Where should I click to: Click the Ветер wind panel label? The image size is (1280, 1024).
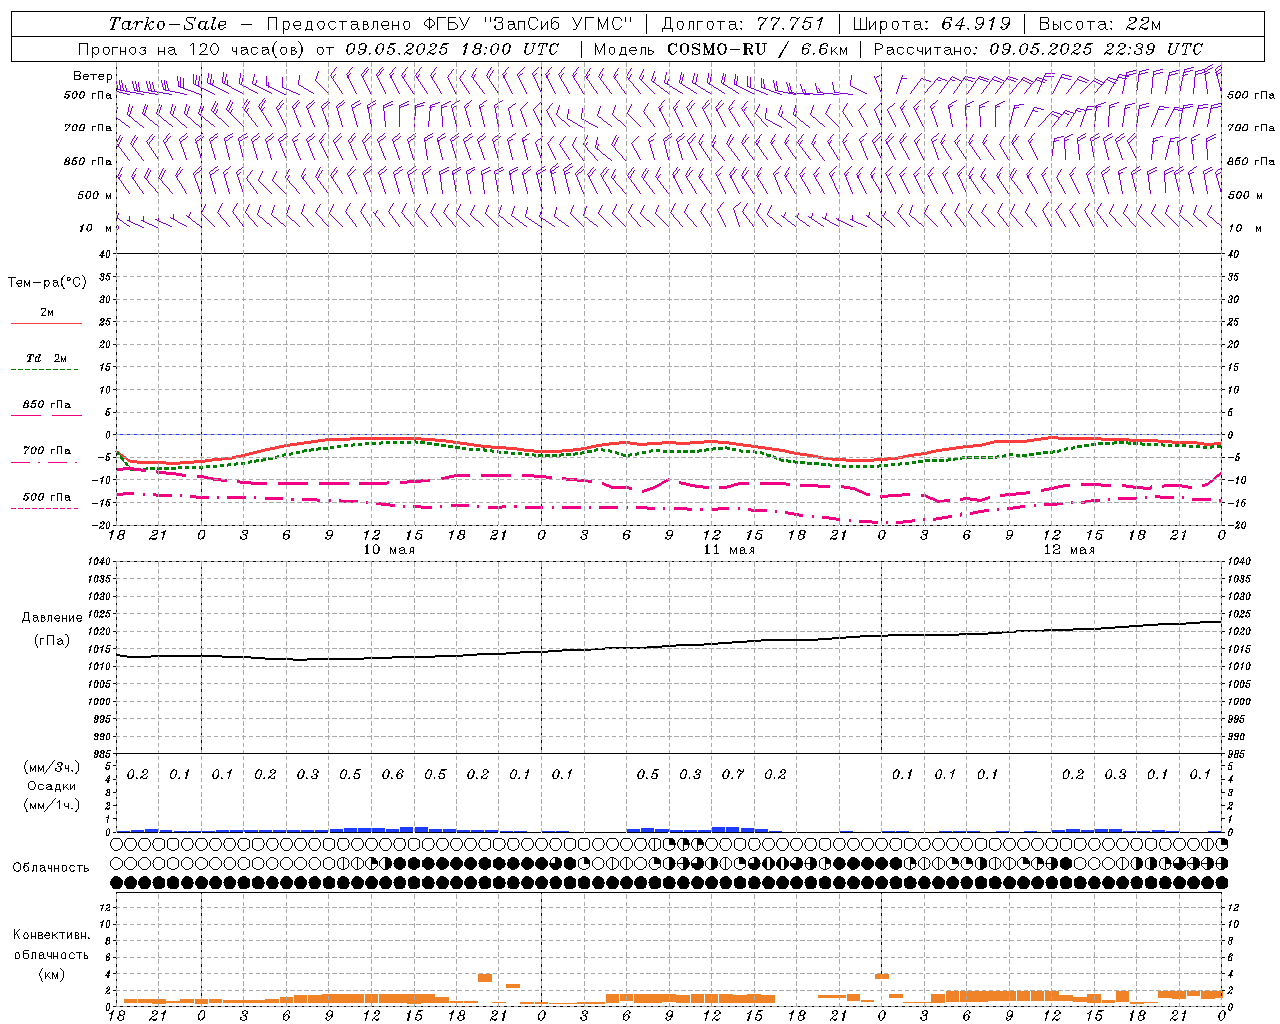pyautogui.click(x=92, y=76)
